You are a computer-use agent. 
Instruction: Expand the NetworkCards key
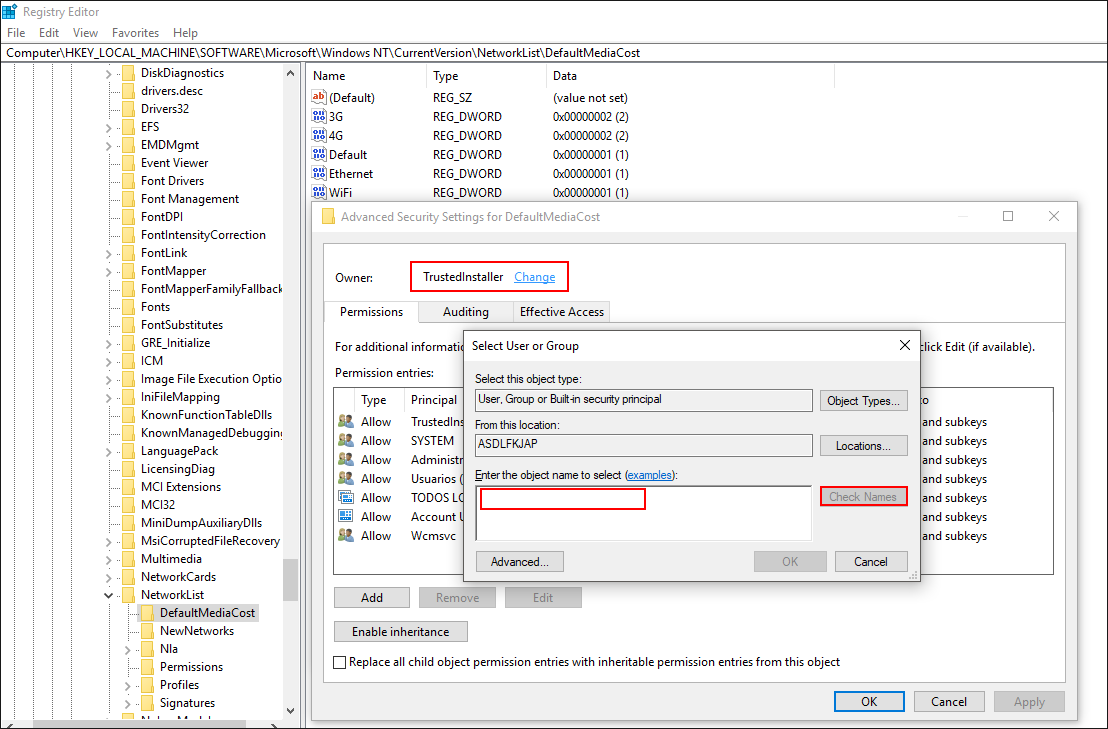coord(108,577)
